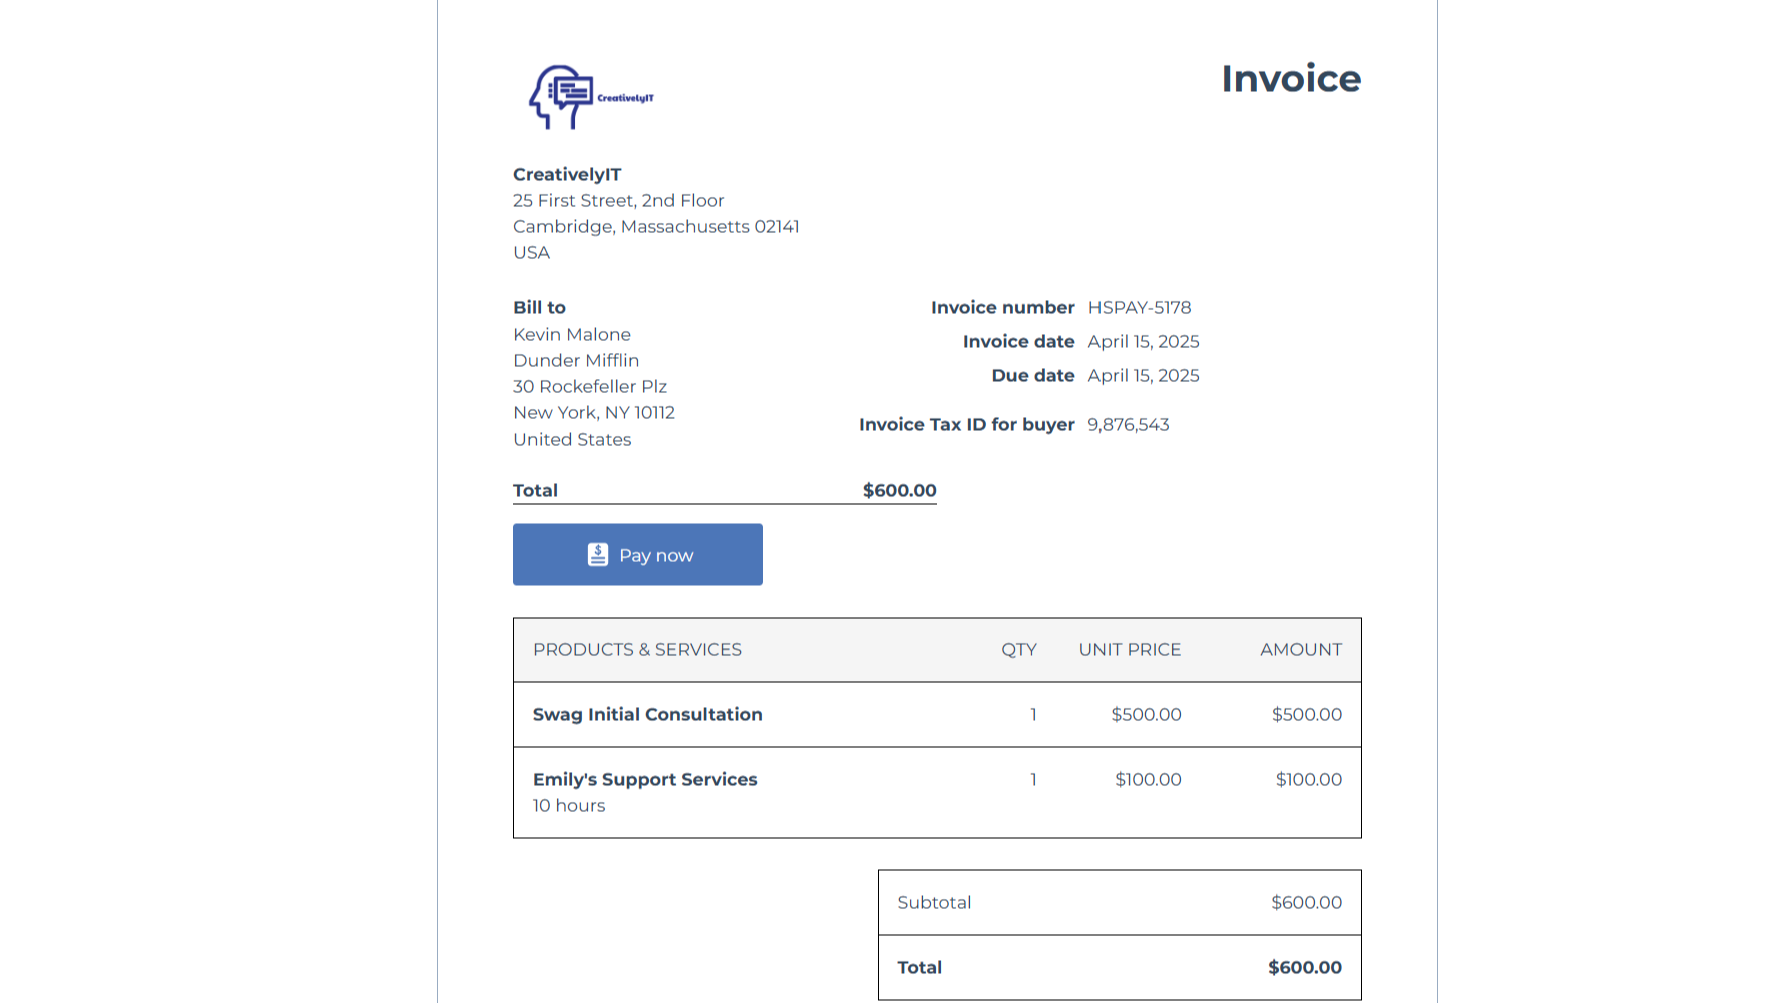Select the invoice number HSPAY-5178
This screenshot has height=1003, width=1783.
(1139, 308)
